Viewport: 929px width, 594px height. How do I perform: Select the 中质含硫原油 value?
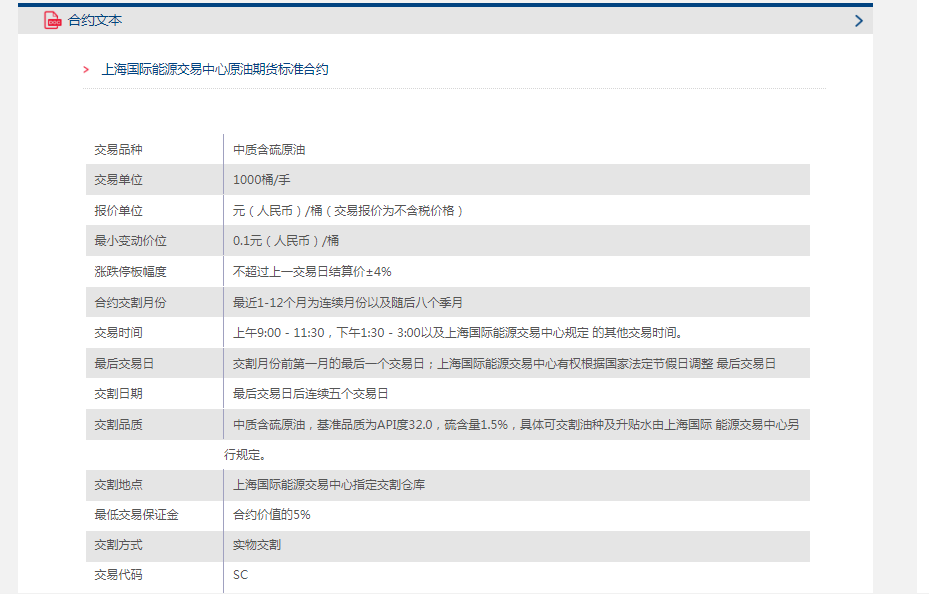(269, 150)
